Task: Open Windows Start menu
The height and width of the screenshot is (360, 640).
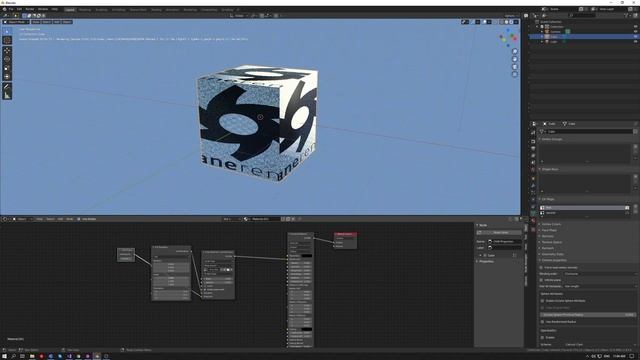Action: [4, 356]
